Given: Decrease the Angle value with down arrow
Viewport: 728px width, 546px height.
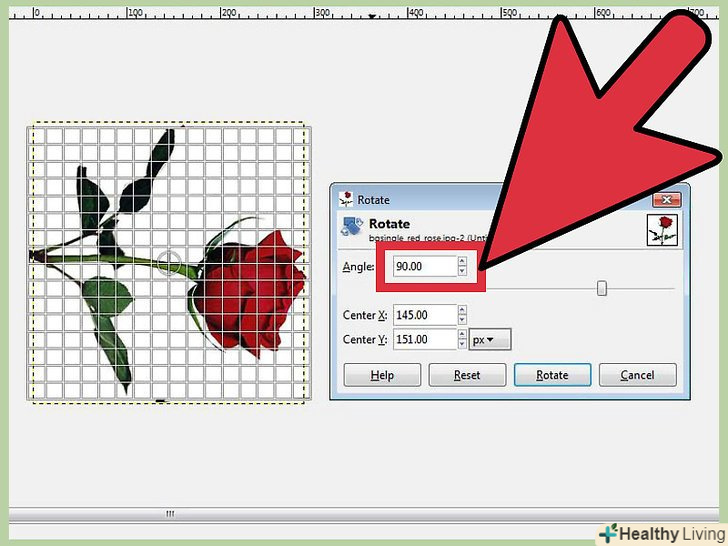Looking at the screenshot, I should pos(462,272).
